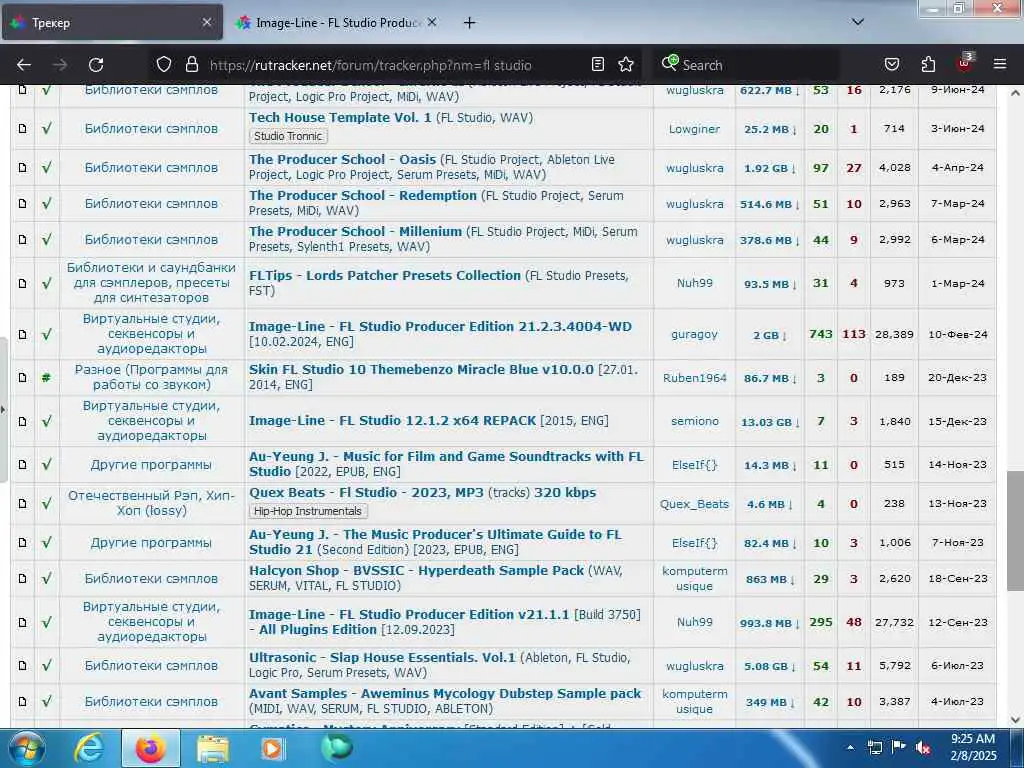Switch to Image-Line FL Studio tab
The width and height of the screenshot is (1024, 768).
336,22
